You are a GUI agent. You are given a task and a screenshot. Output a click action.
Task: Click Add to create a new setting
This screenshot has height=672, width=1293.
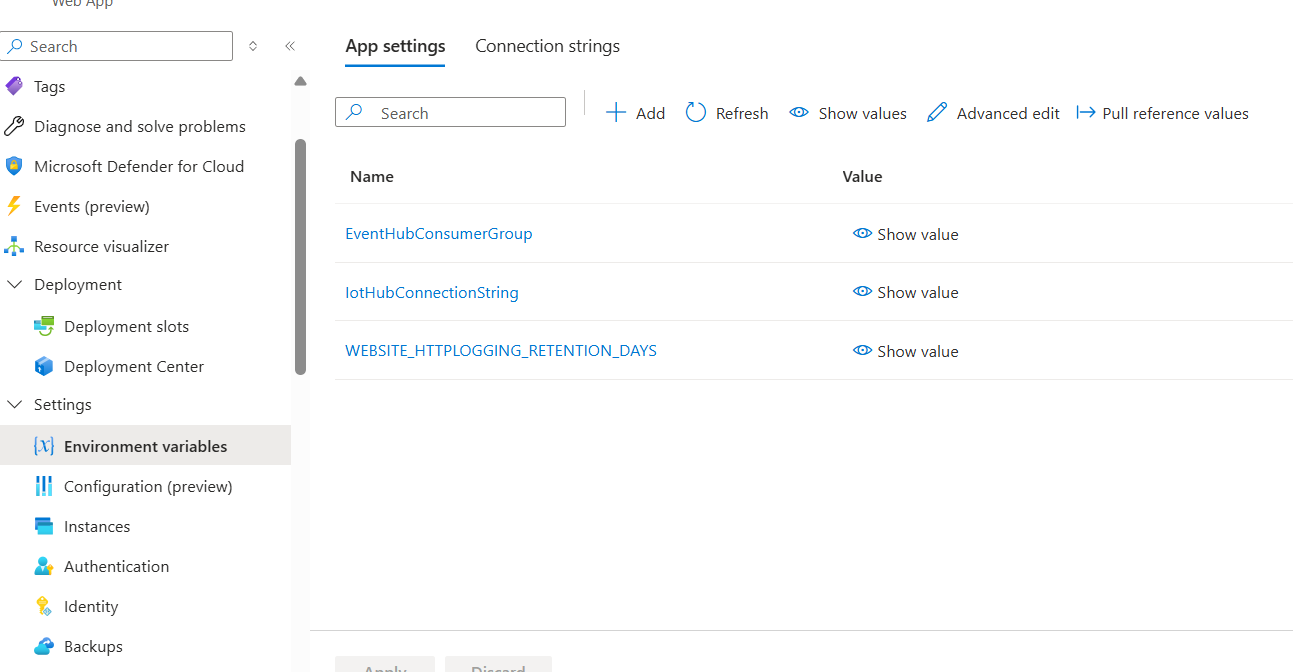pos(635,113)
